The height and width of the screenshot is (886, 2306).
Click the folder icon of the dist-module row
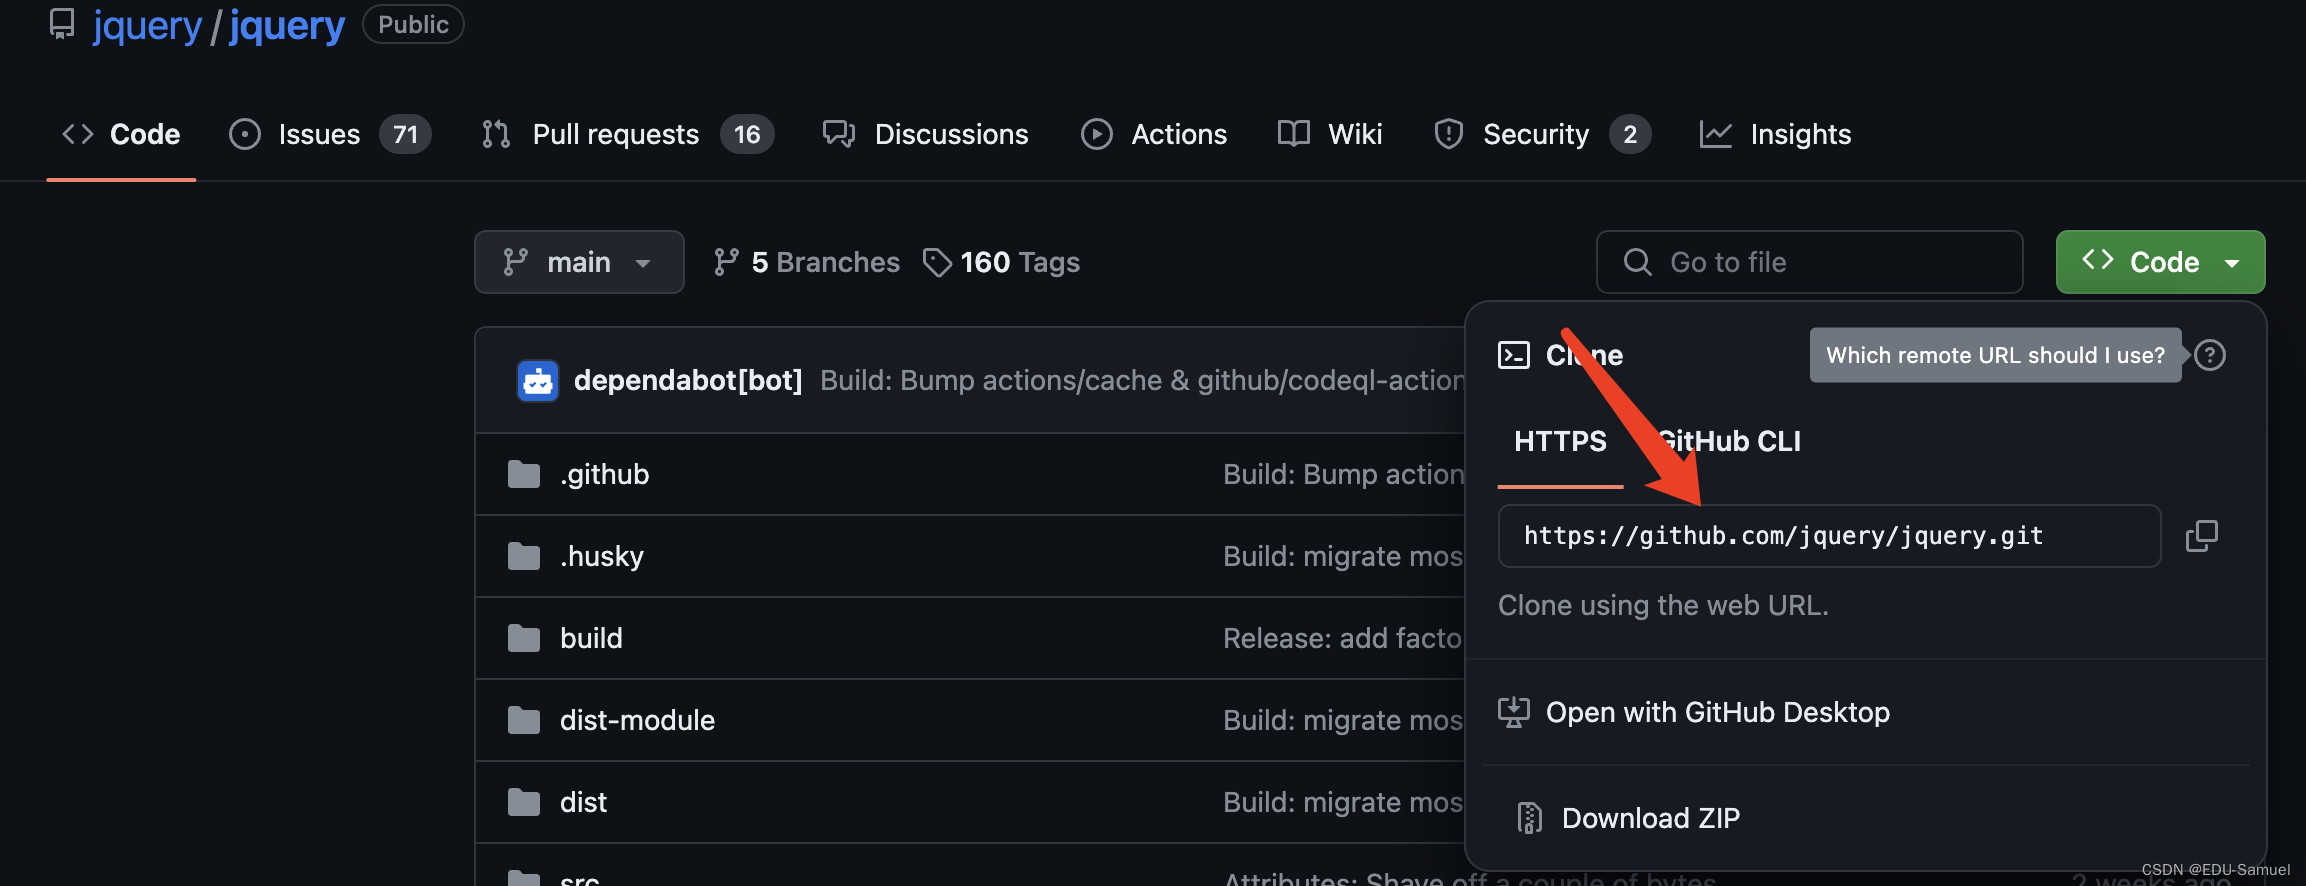[524, 720]
